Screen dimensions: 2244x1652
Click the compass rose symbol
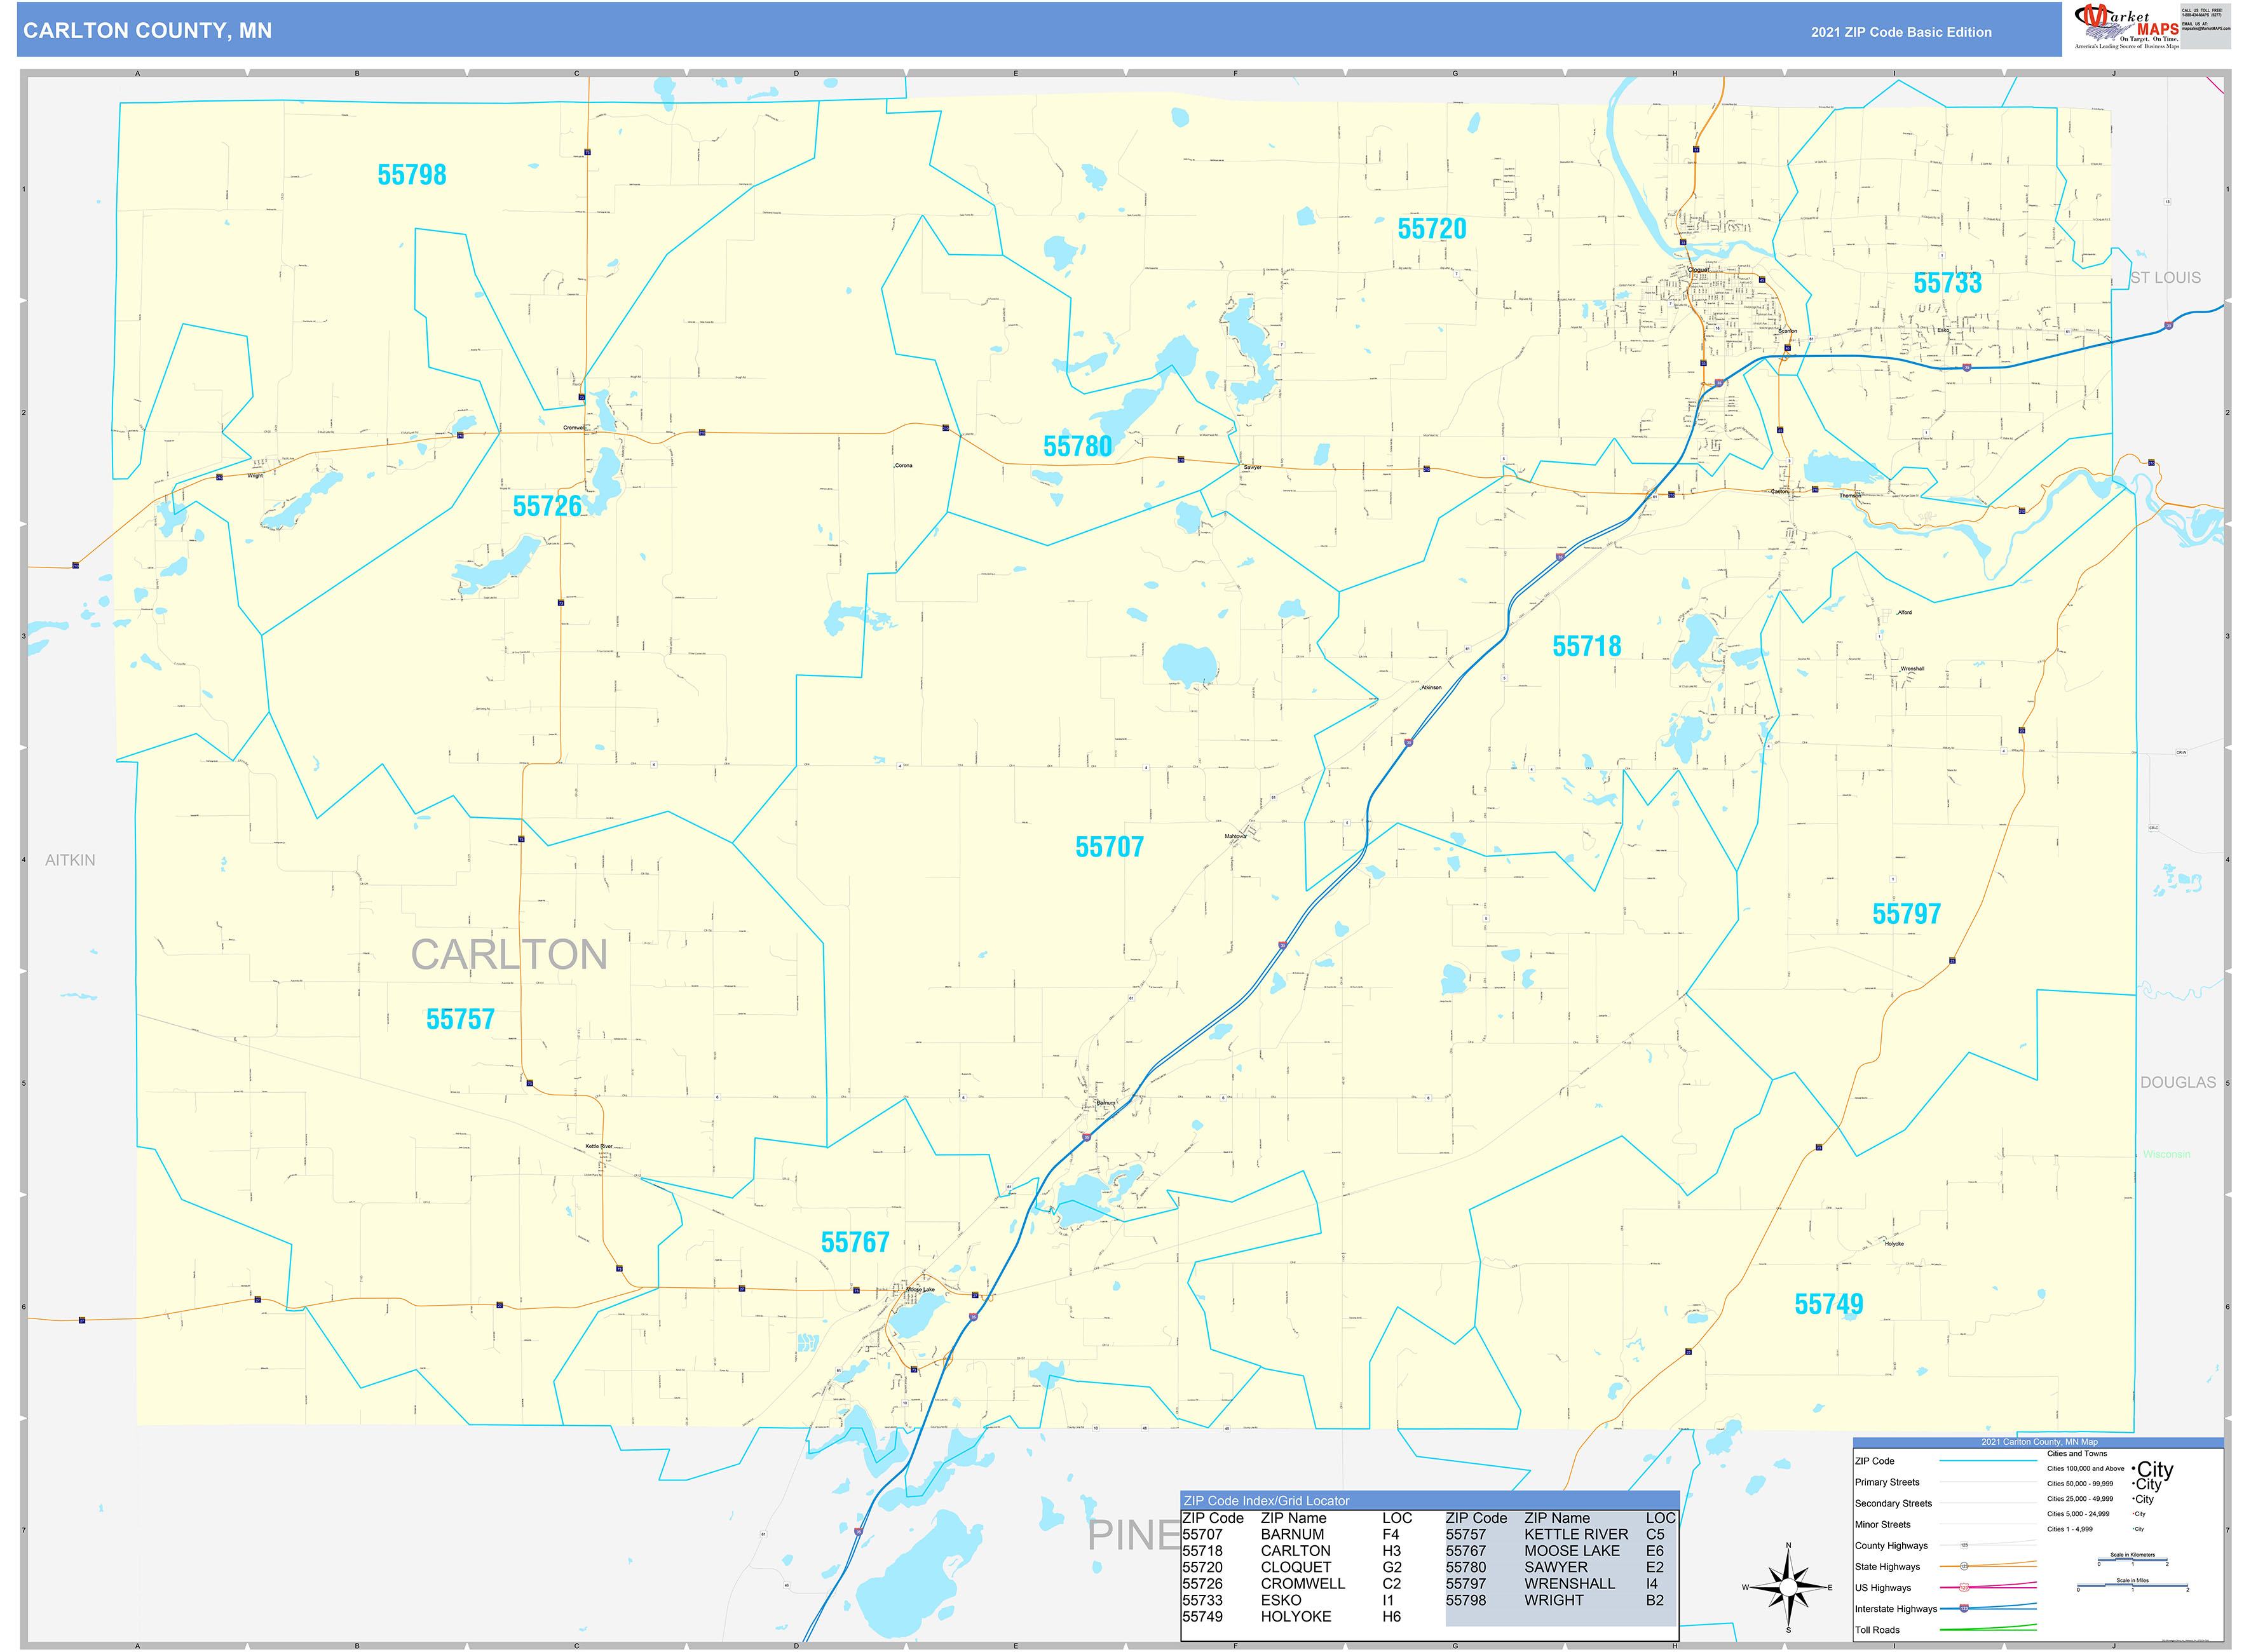(x=1788, y=1587)
